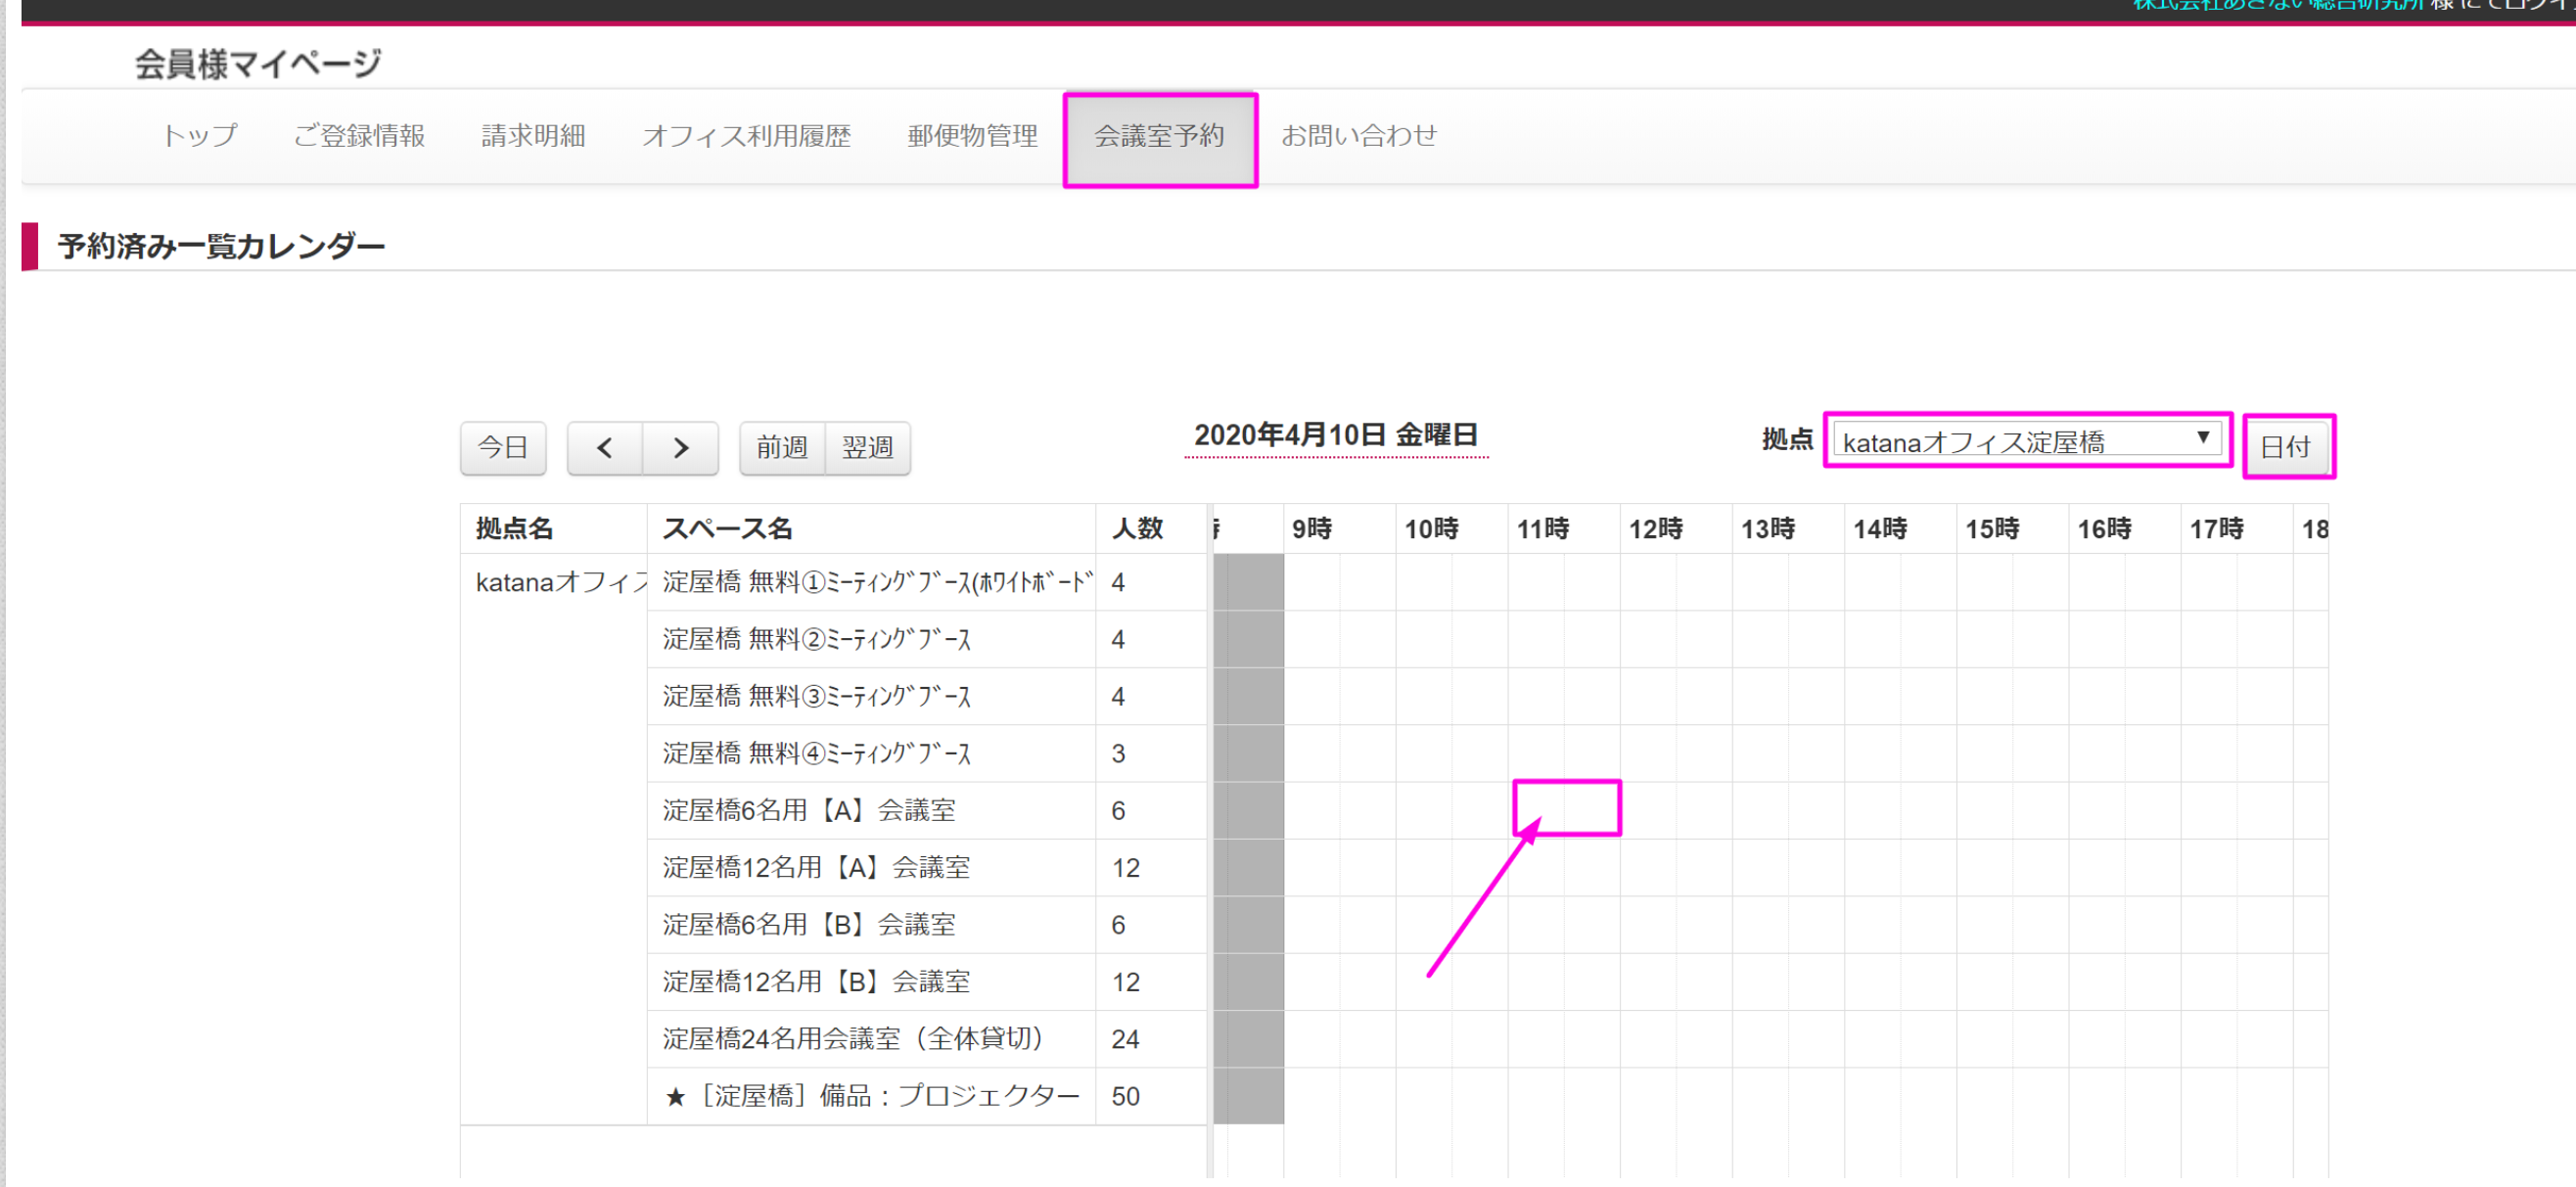Open 請求明細 menu item
This screenshot has width=2576, height=1187.
tap(533, 136)
